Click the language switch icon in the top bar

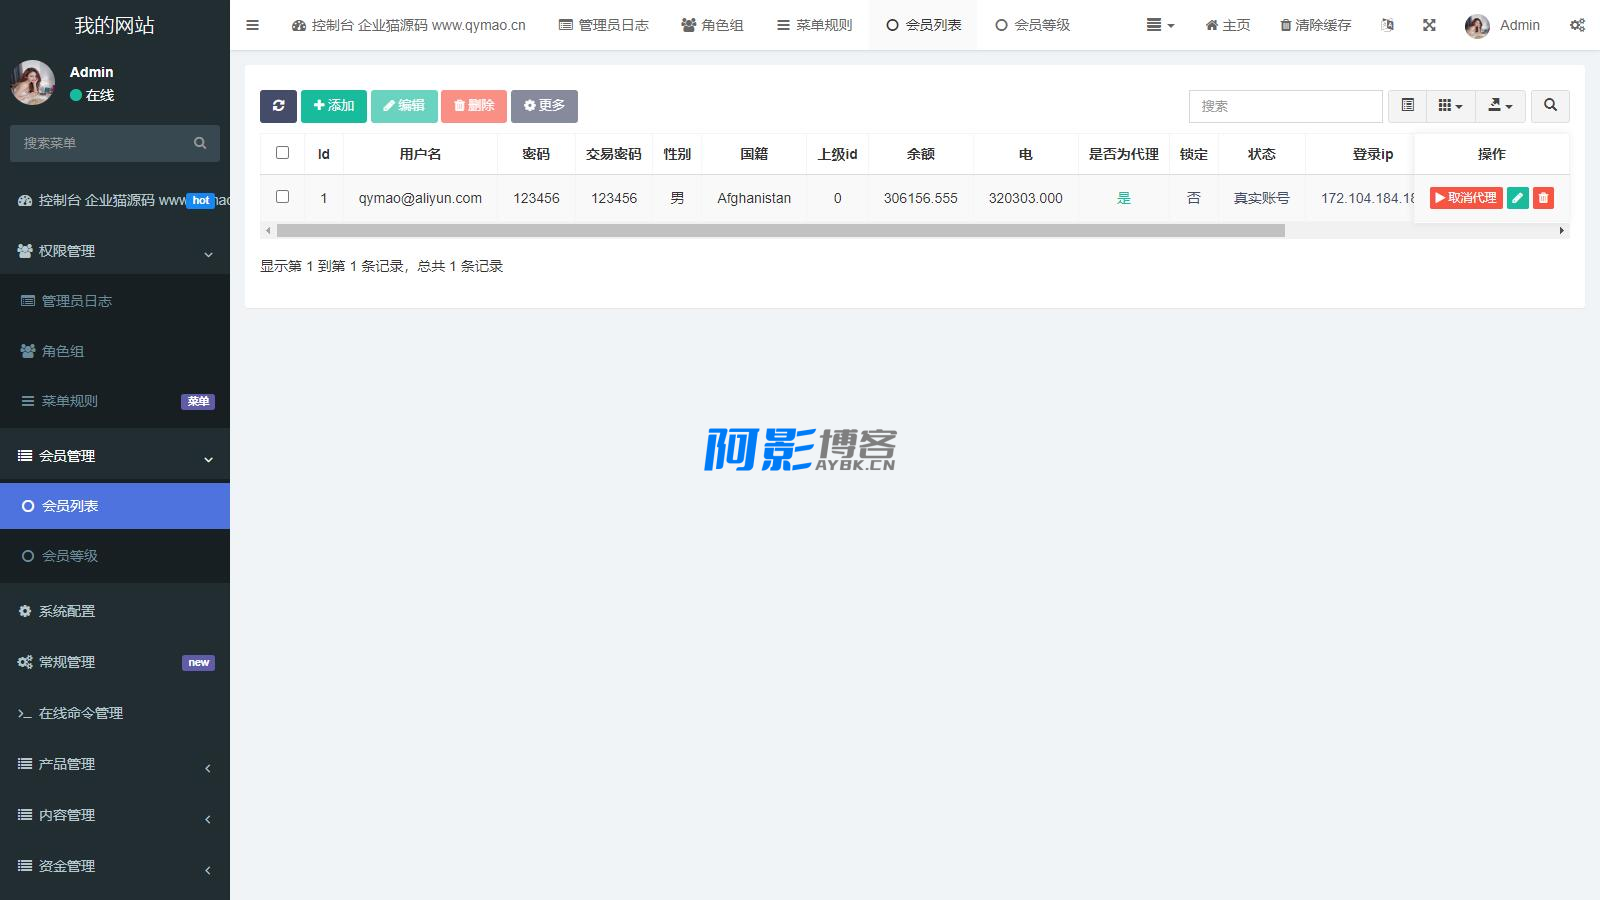click(x=1387, y=25)
